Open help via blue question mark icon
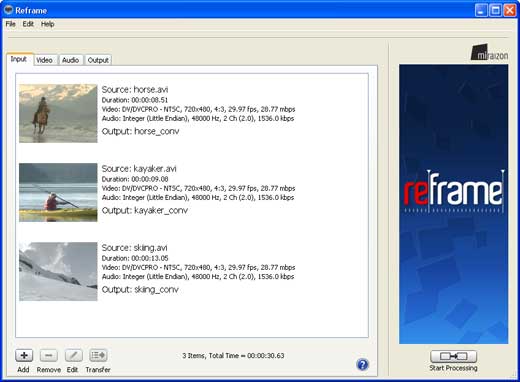This screenshot has width=520, height=382. [x=362, y=364]
